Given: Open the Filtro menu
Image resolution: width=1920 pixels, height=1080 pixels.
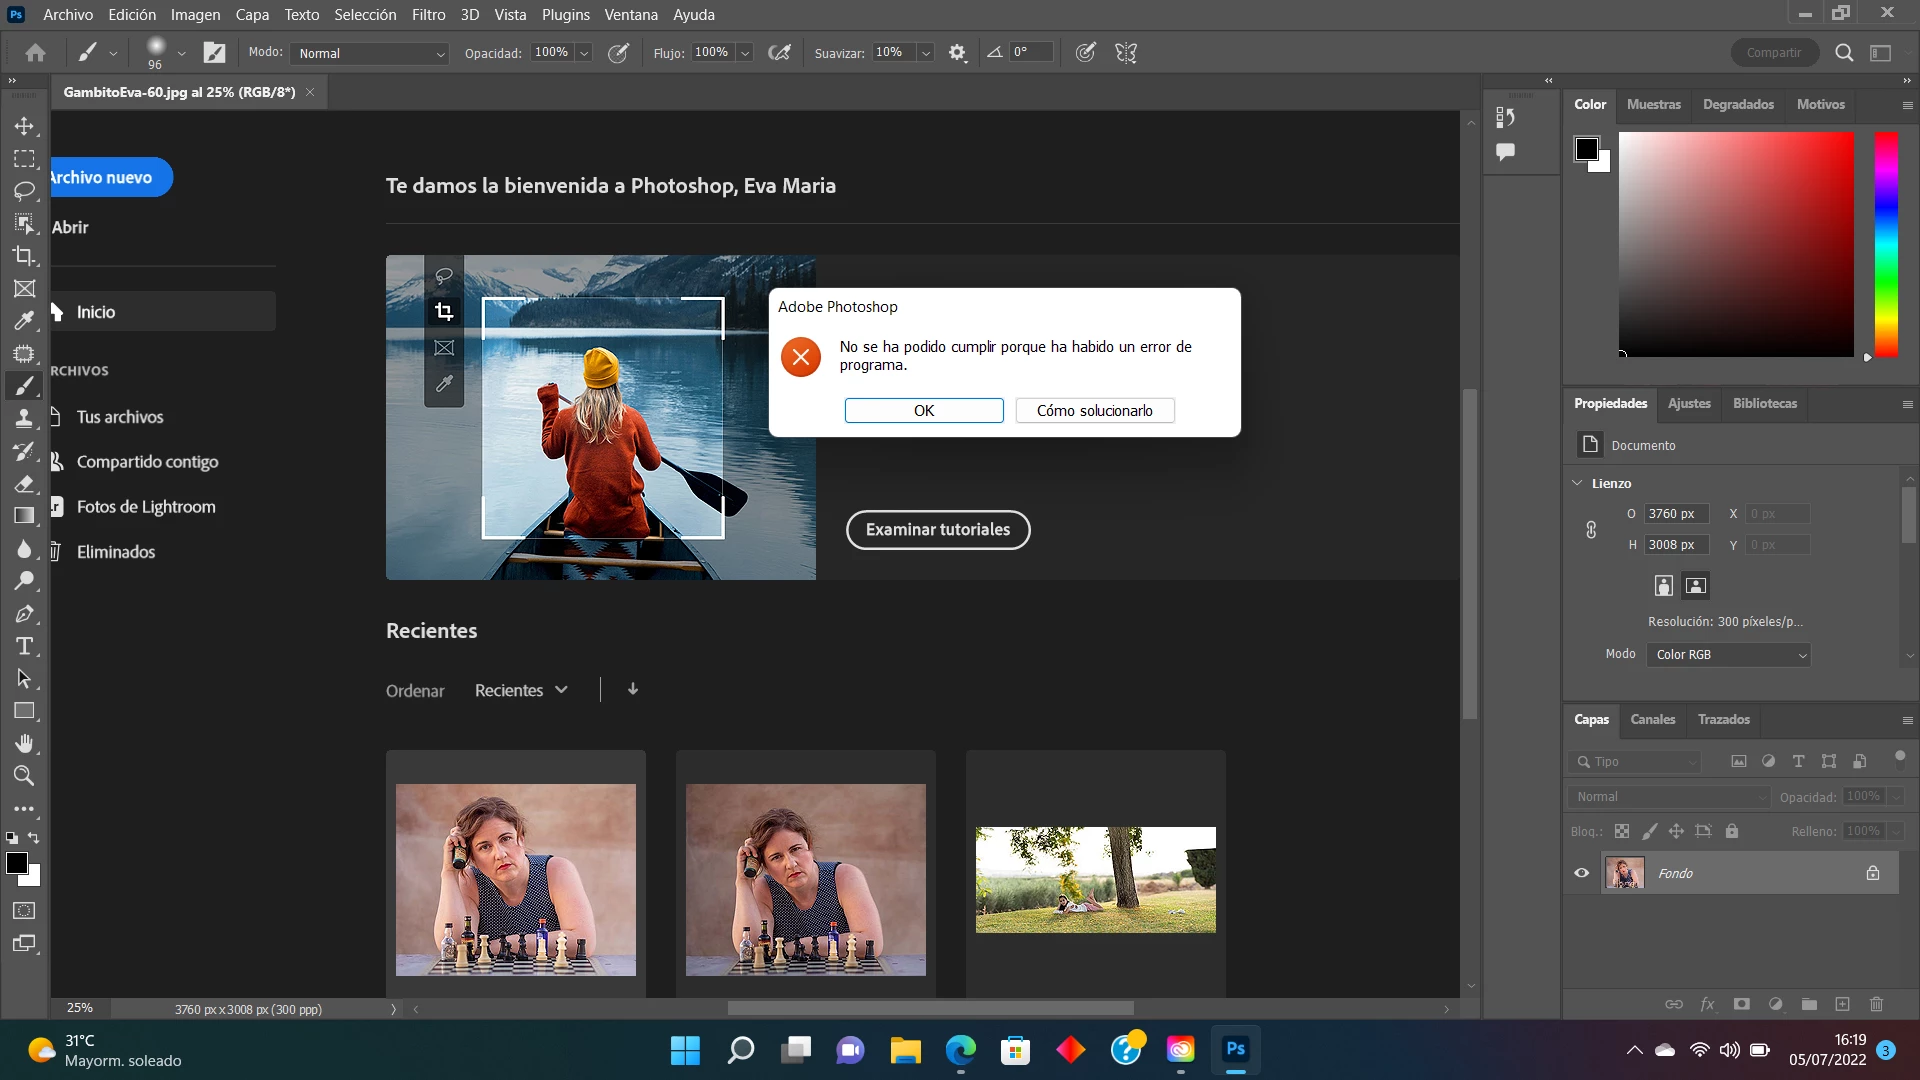Looking at the screenshot, I should pyautogui.click(x=428, y=15).
